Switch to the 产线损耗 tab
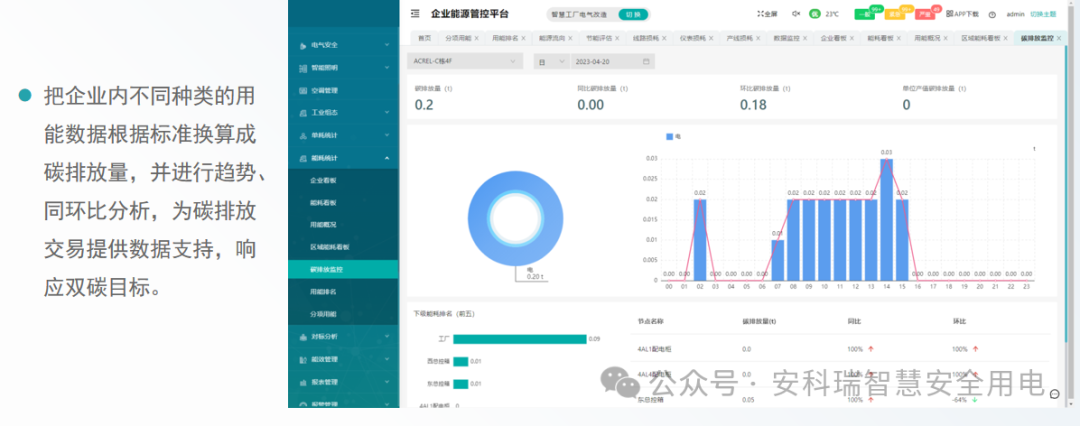This screenshot has height=426, width=1080. [742, 39]
